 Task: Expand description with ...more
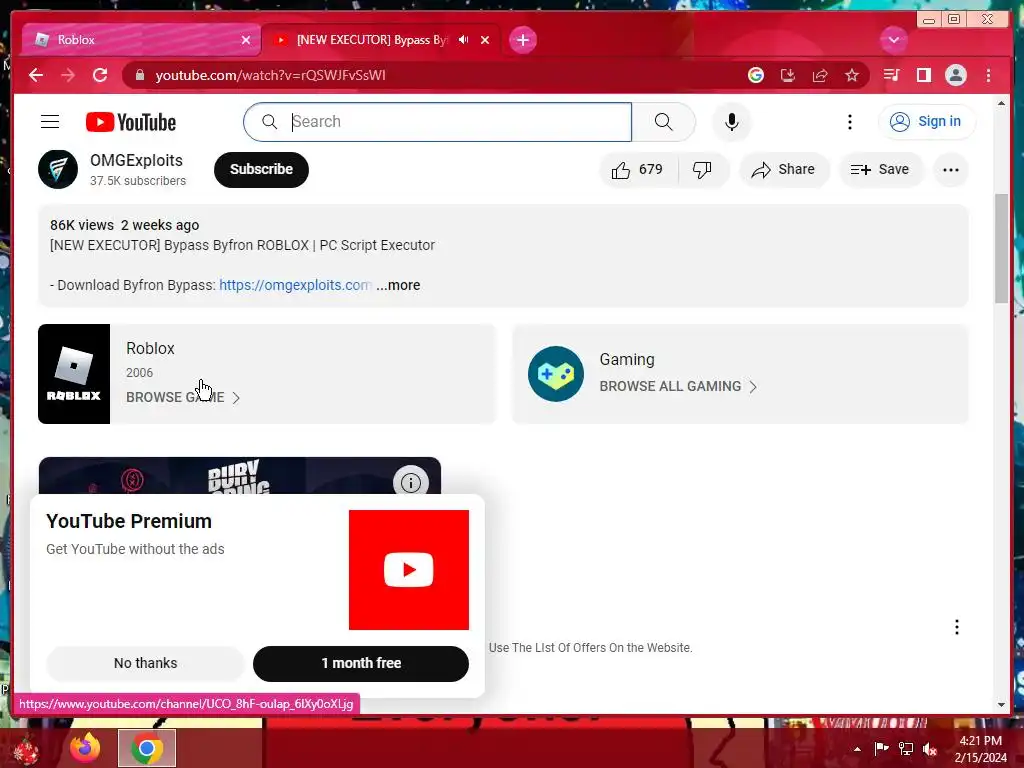pyautogui.click(x=398, y=285)
